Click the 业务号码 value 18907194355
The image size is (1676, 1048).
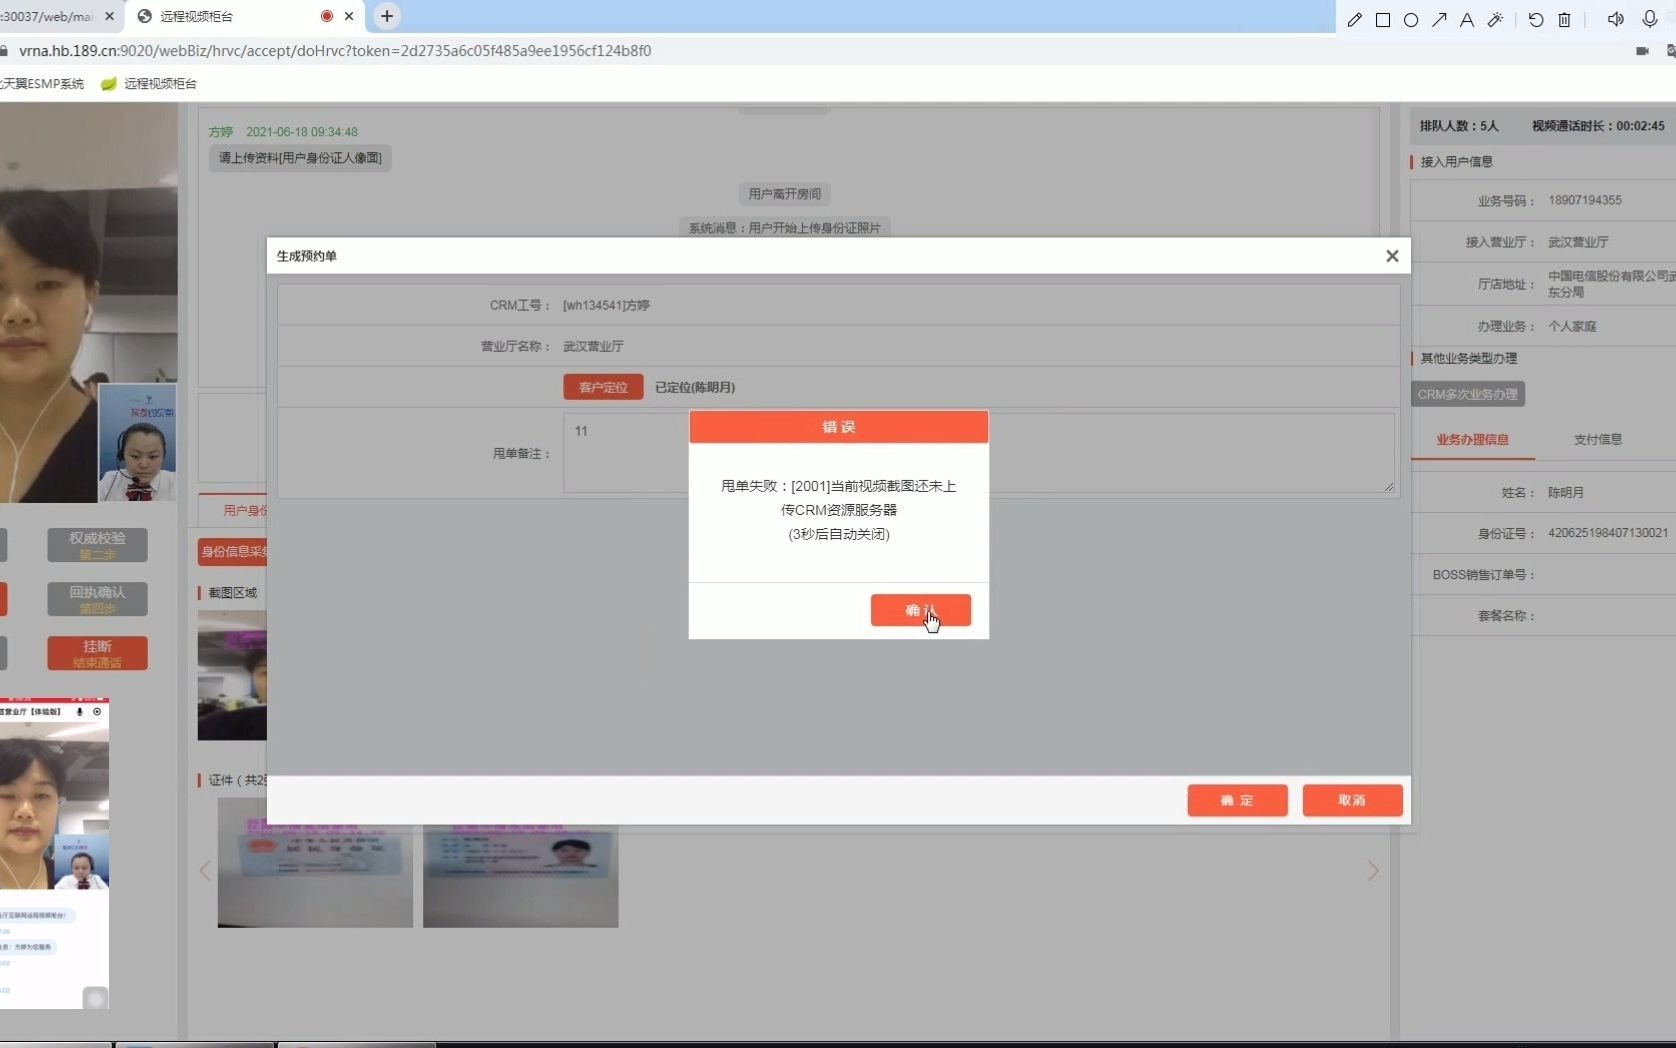(1585, 200)
